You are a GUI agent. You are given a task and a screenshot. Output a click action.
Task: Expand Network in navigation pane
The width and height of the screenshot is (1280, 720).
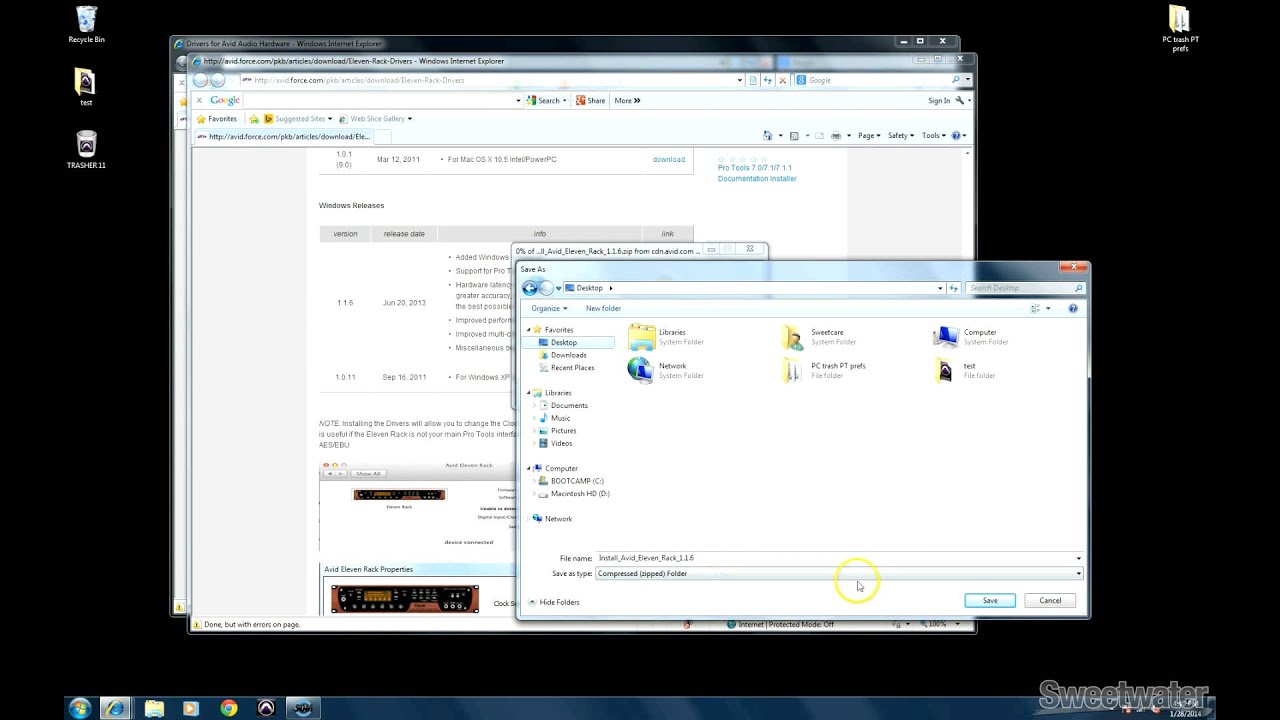(529, 518)
